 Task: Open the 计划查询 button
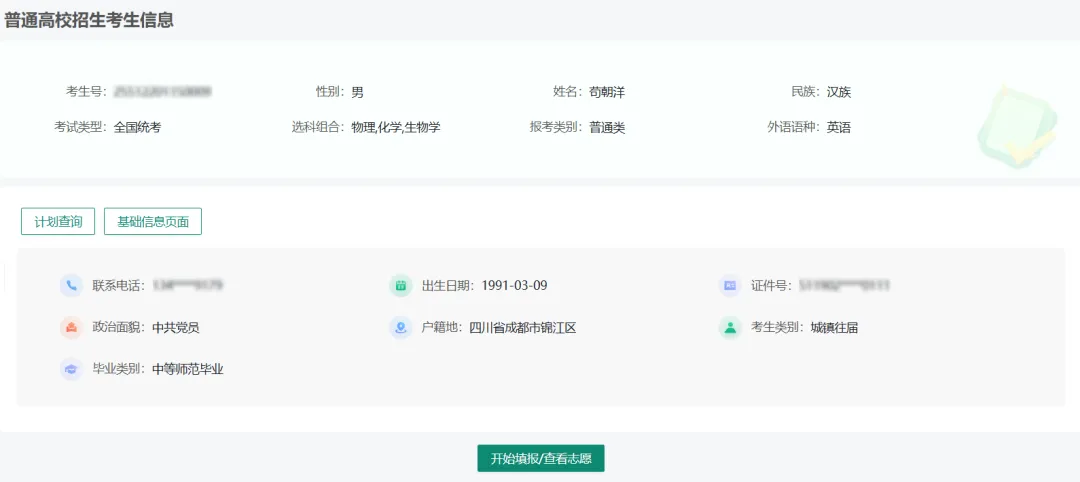(x=58, y=222)
